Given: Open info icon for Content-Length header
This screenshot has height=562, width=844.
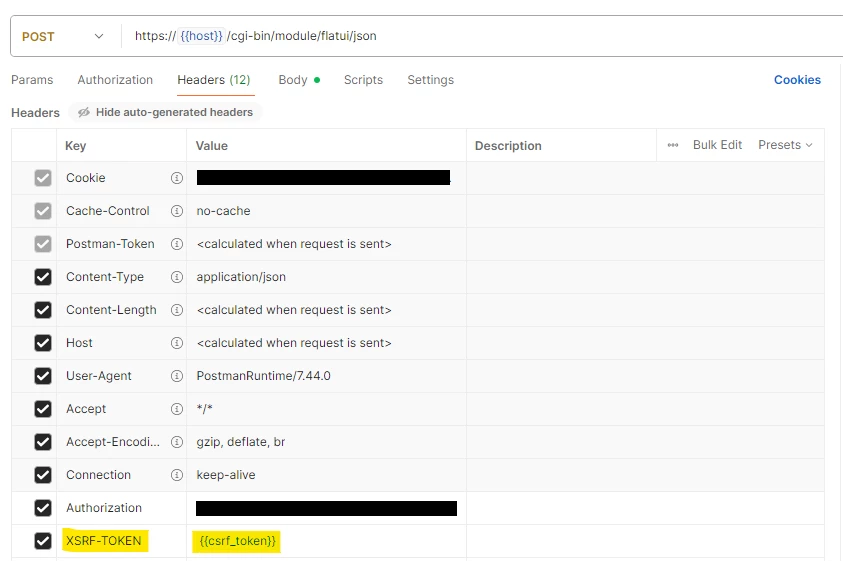Looking at the screenshot, I should [177, 310].
